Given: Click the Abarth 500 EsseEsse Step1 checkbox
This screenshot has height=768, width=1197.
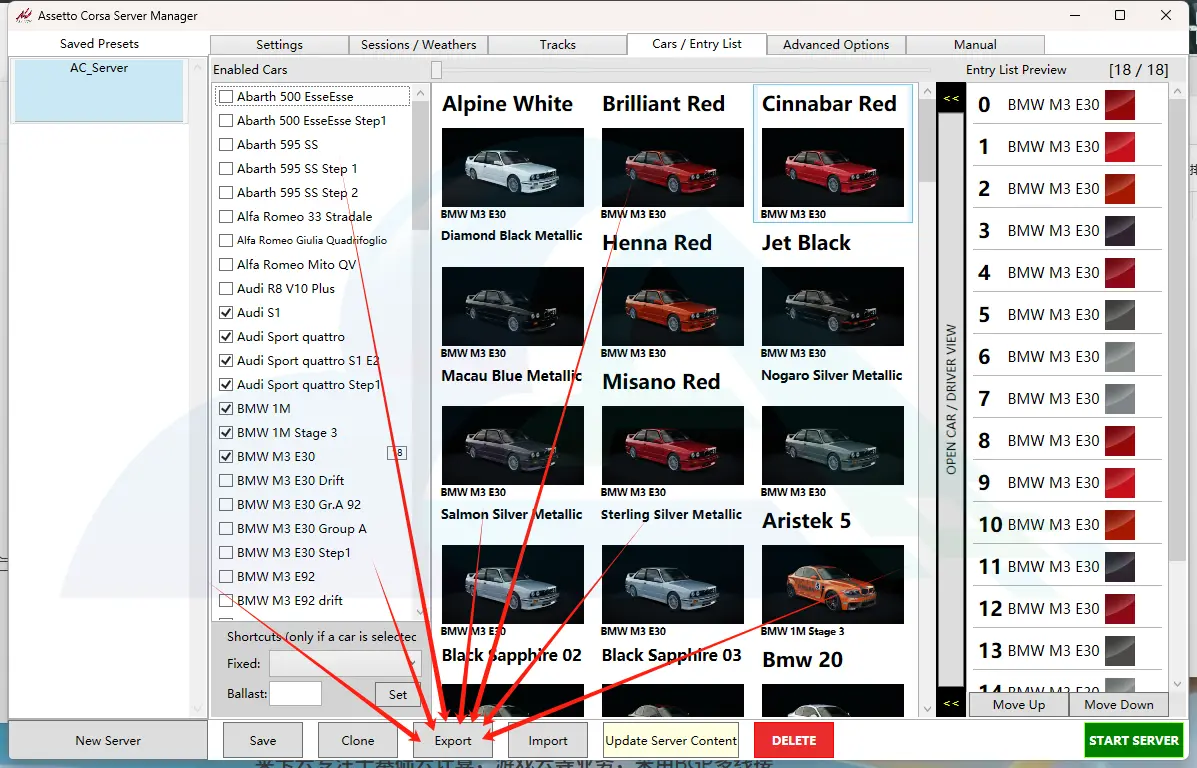Looking at the screenshot, I should tap(226, 121).
